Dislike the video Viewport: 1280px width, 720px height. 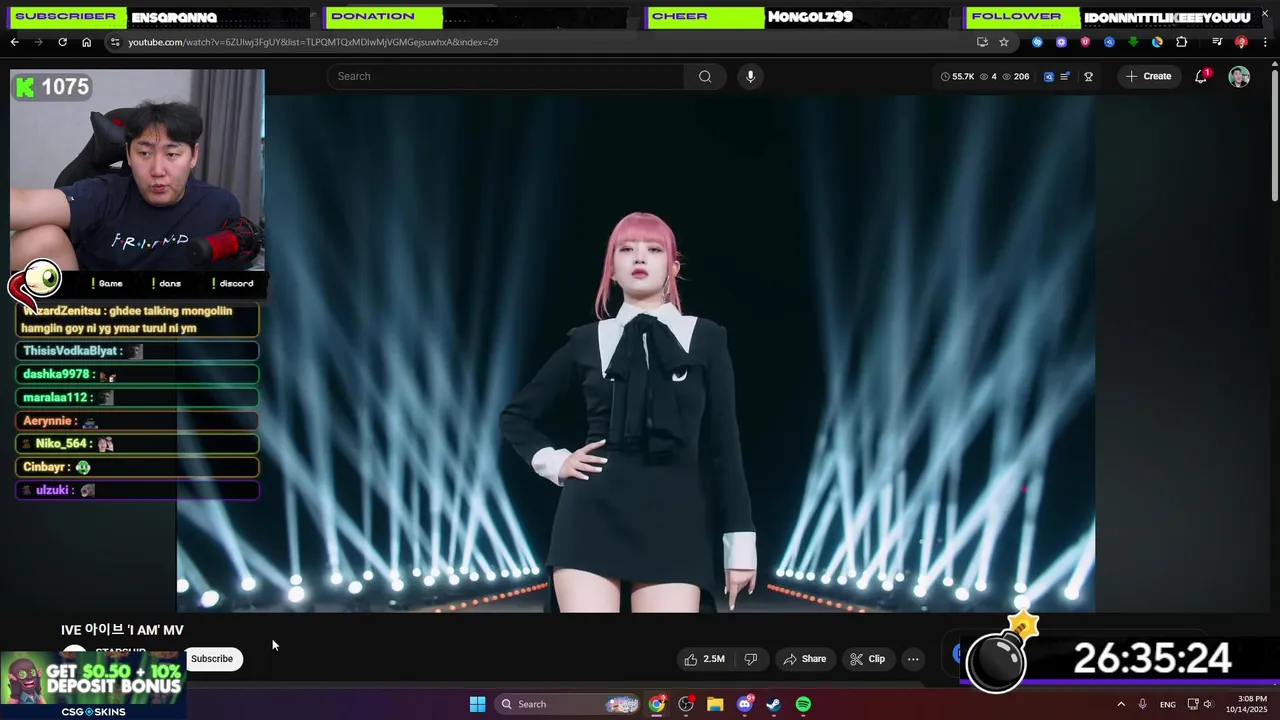[750, 659]
